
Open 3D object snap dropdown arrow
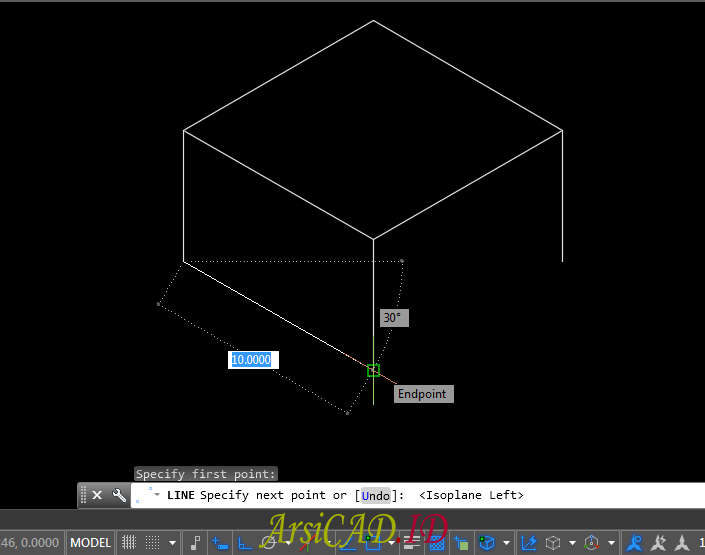pos(506,543)
